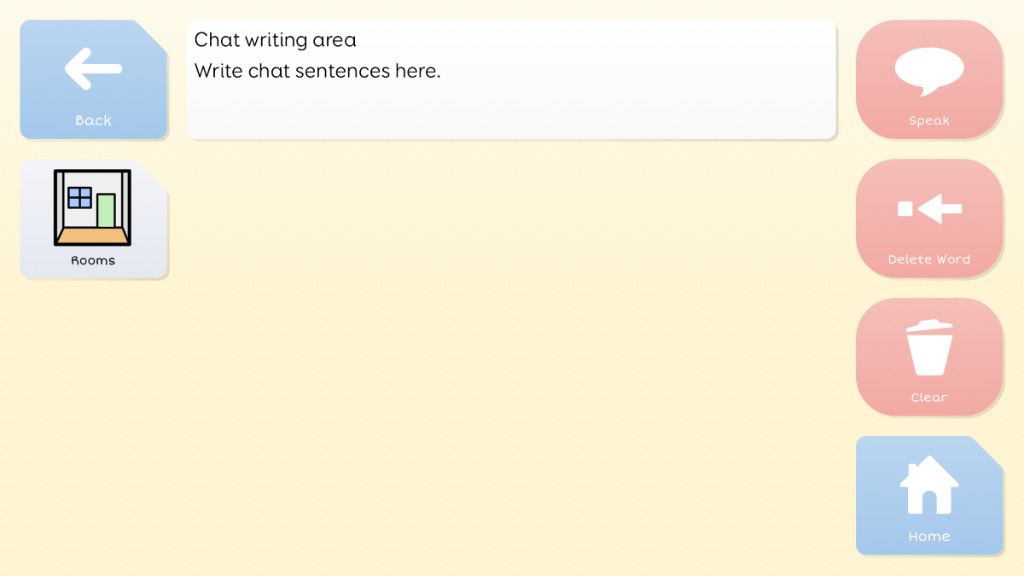Tap the speech bubble Speak icon
This screenshot has height=576, width=1024.
929,70
